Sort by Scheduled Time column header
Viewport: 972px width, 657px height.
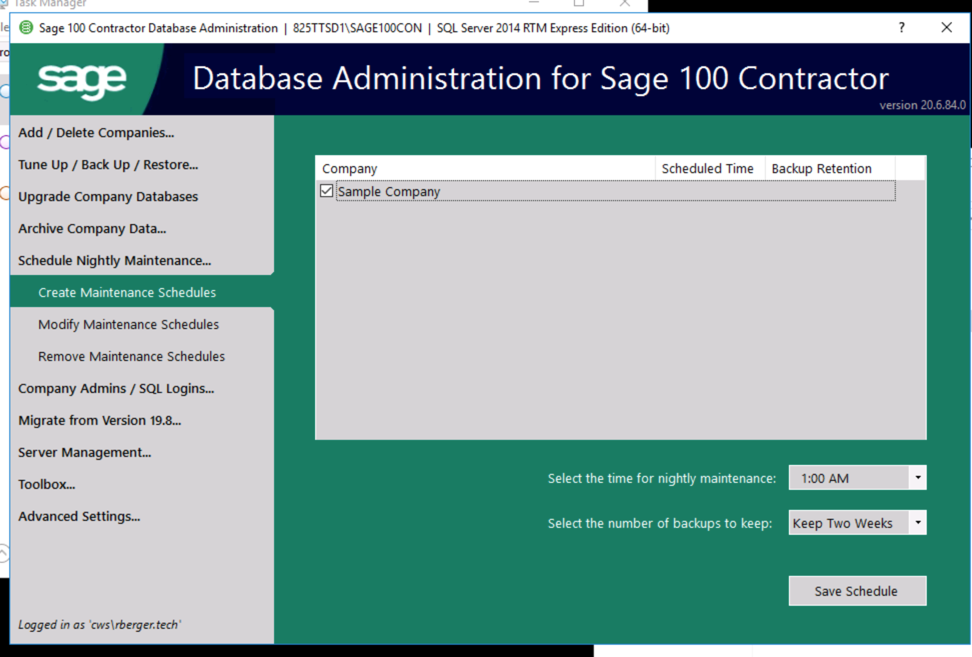710,169
